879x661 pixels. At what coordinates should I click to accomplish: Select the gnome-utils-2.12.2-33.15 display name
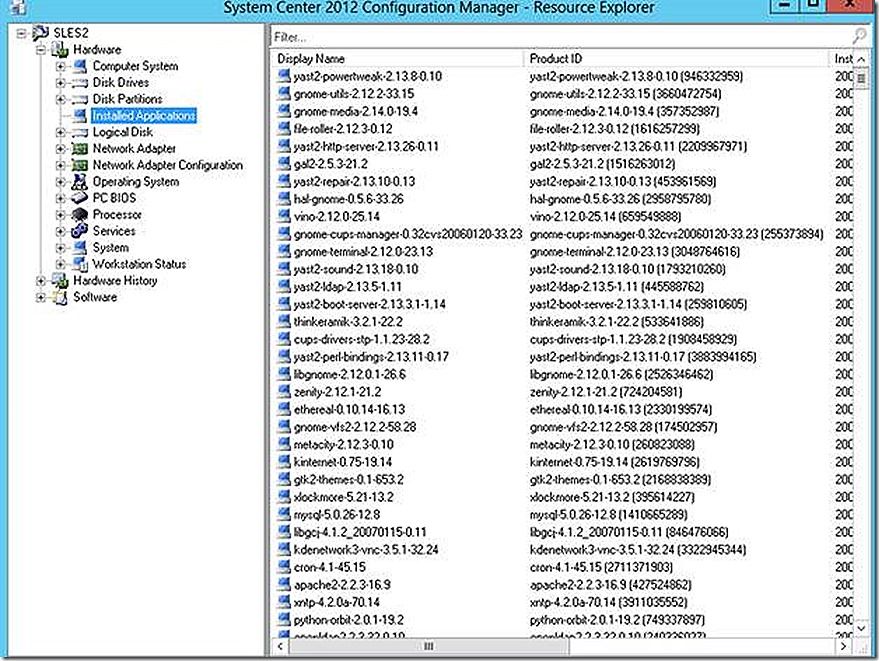pos(354,94)
